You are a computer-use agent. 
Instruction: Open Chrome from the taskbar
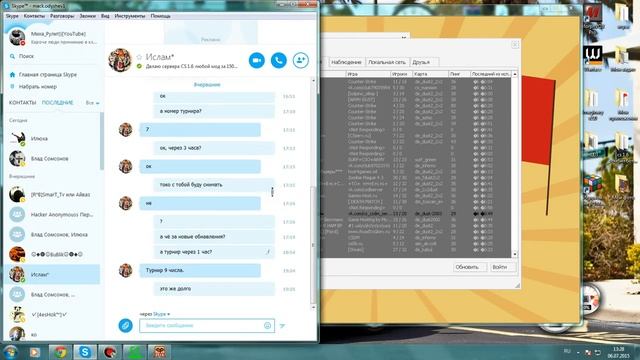(x=60, y=352)
